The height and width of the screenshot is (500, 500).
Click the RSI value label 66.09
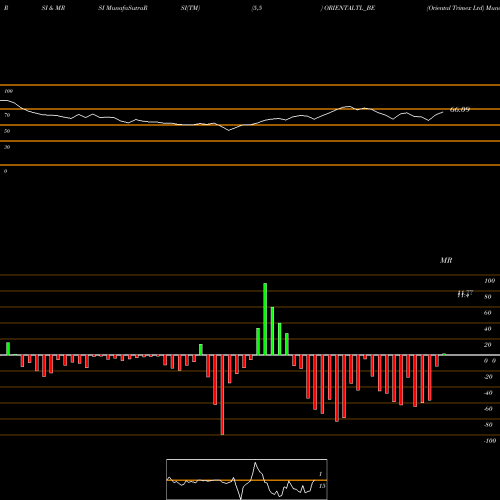pos(460,109)
